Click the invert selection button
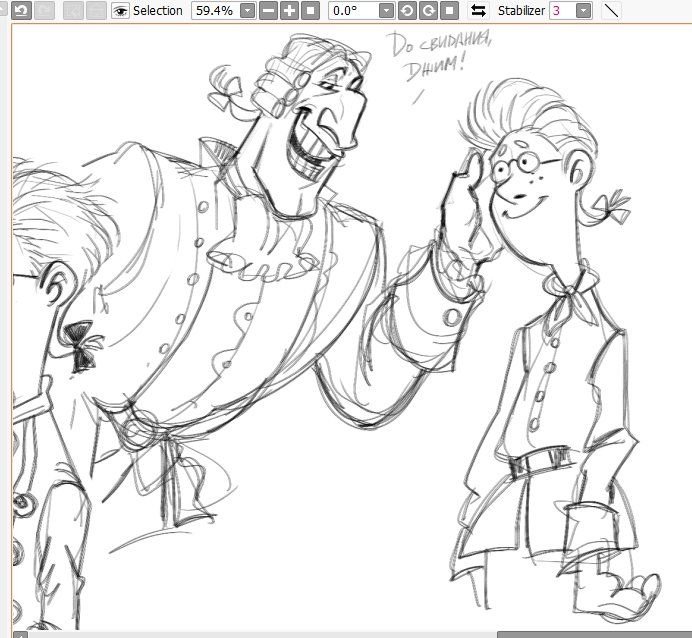692x638 pixels. click(95, 10)
